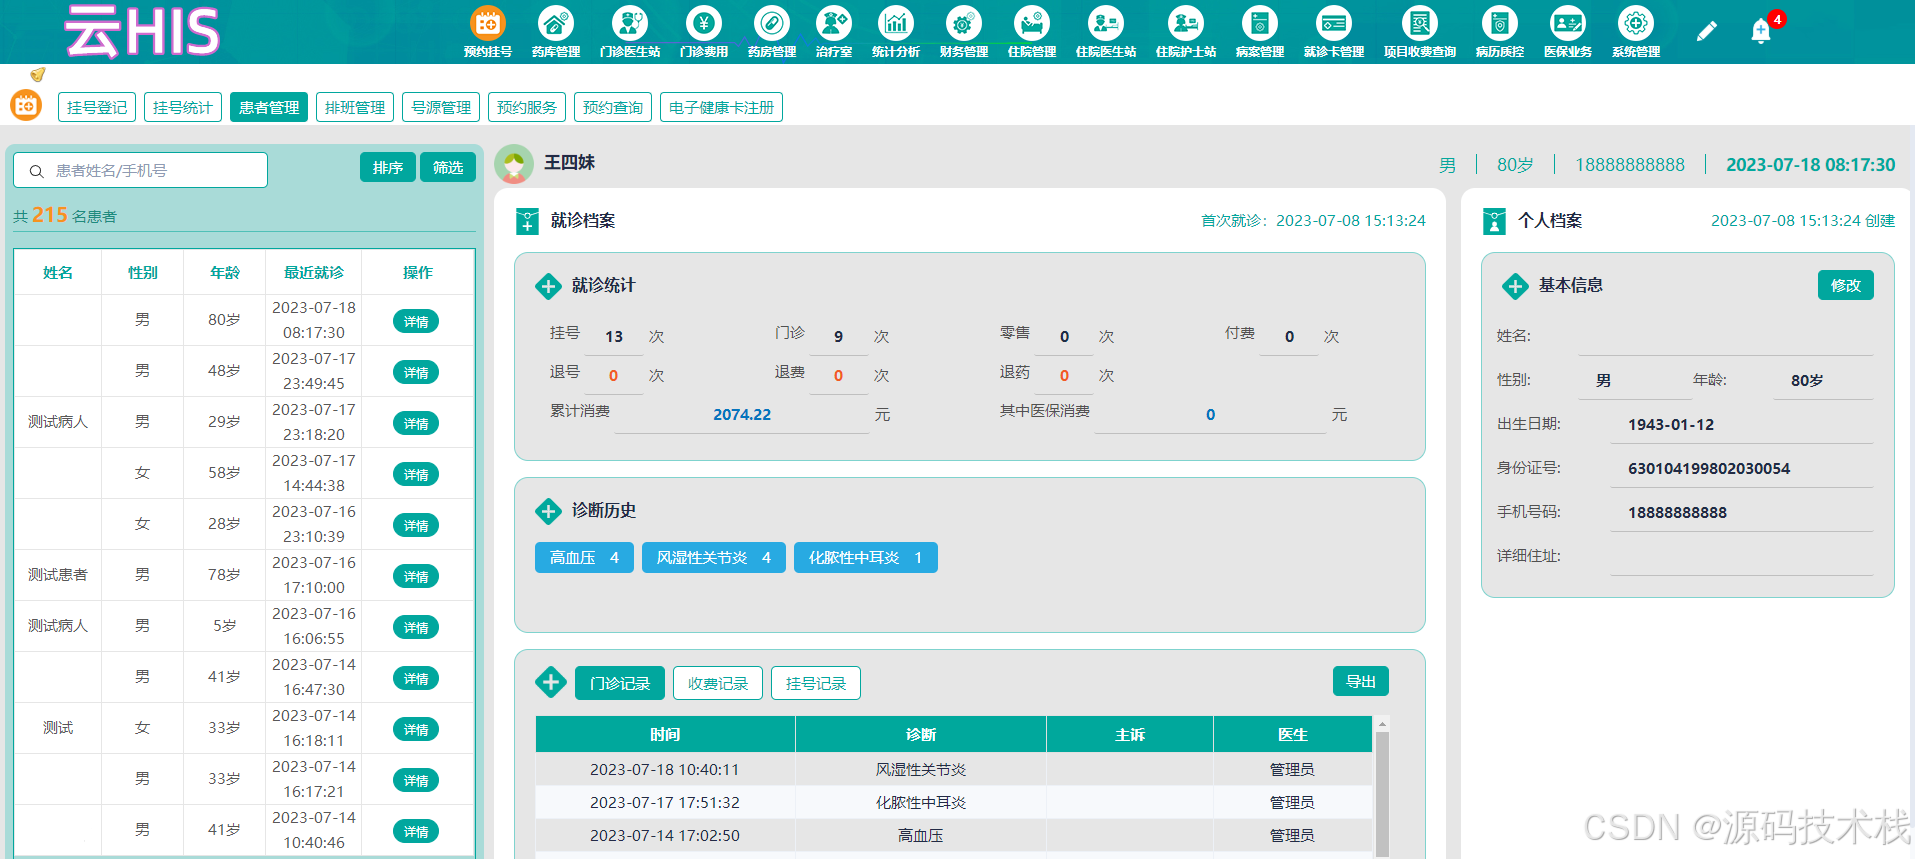Open the 统计分析 chart icon
The width and height of the screenshot is (1915, 859).
896,23
